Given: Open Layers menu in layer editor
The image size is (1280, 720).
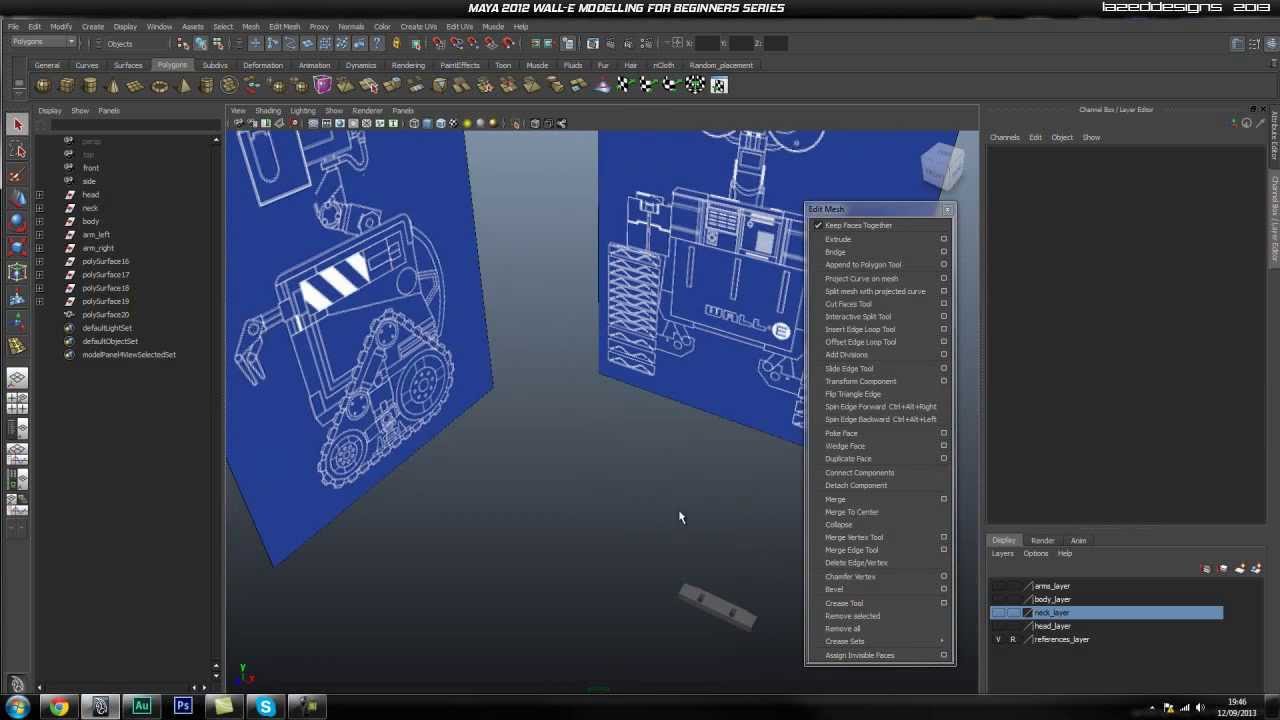Looking at the screenshot, I should pos(1002,553).
